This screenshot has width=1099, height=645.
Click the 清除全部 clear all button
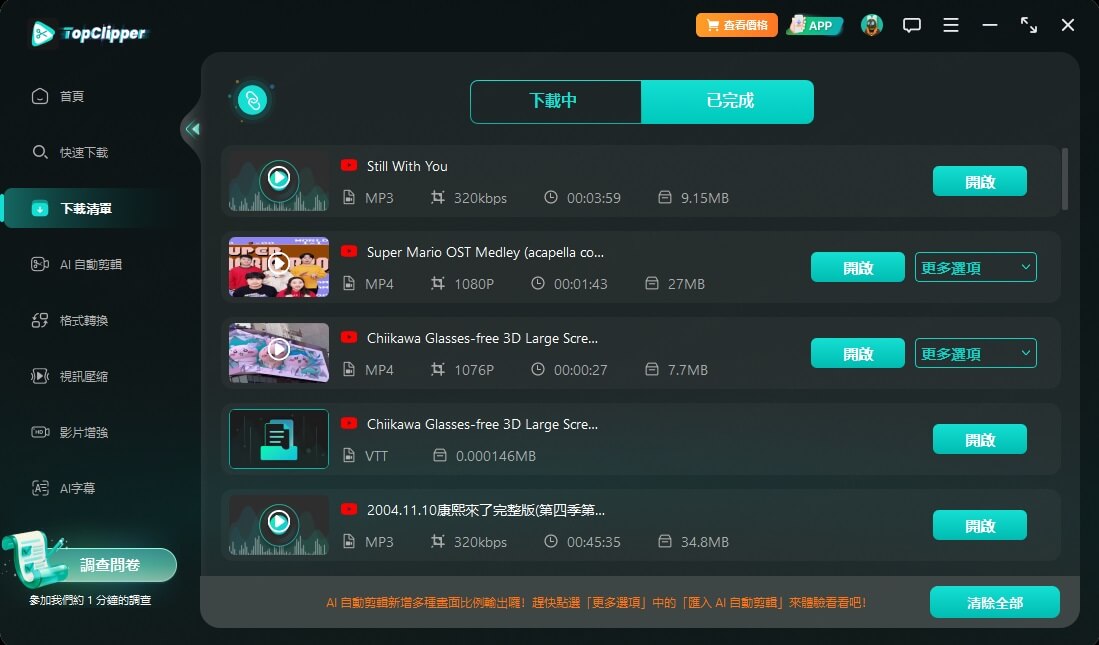tap(995, 602)
